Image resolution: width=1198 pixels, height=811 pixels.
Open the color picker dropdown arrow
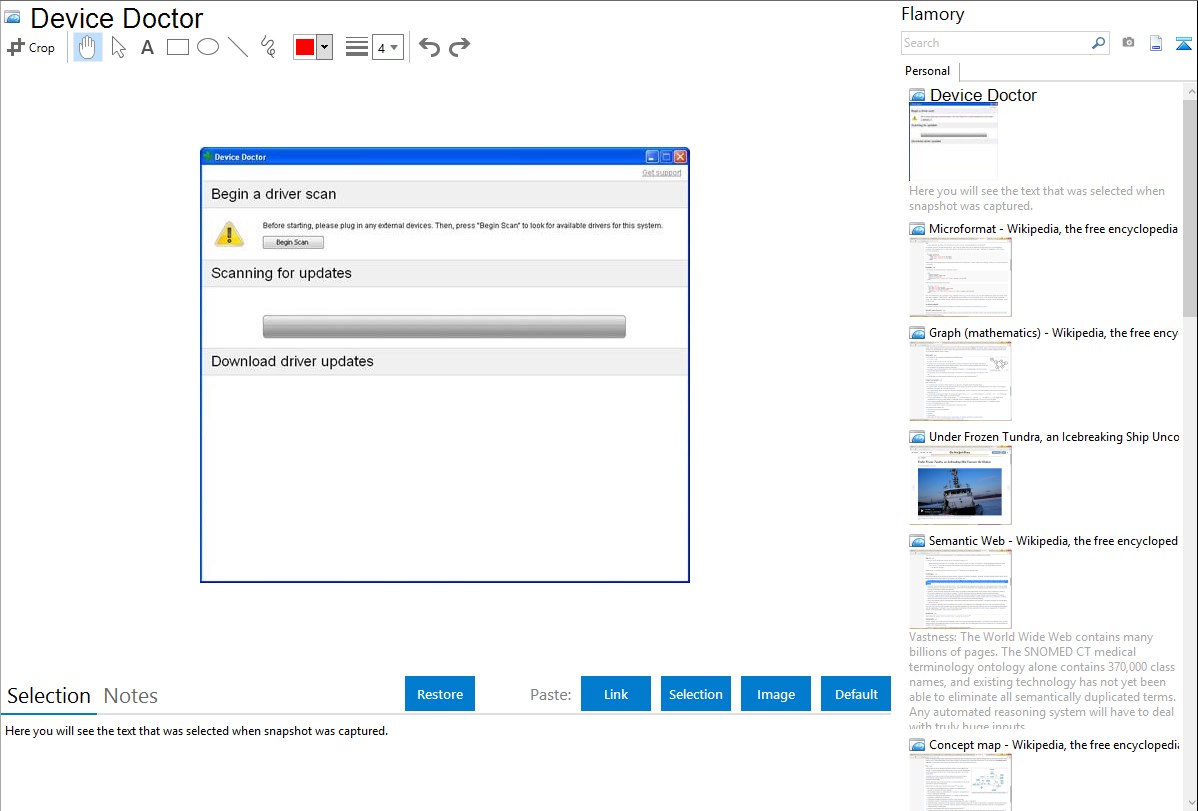[324, 47]
